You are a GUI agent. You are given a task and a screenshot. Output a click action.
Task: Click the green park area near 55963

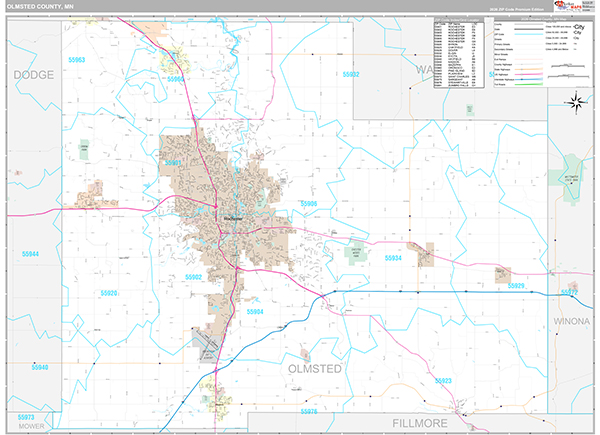84,150
